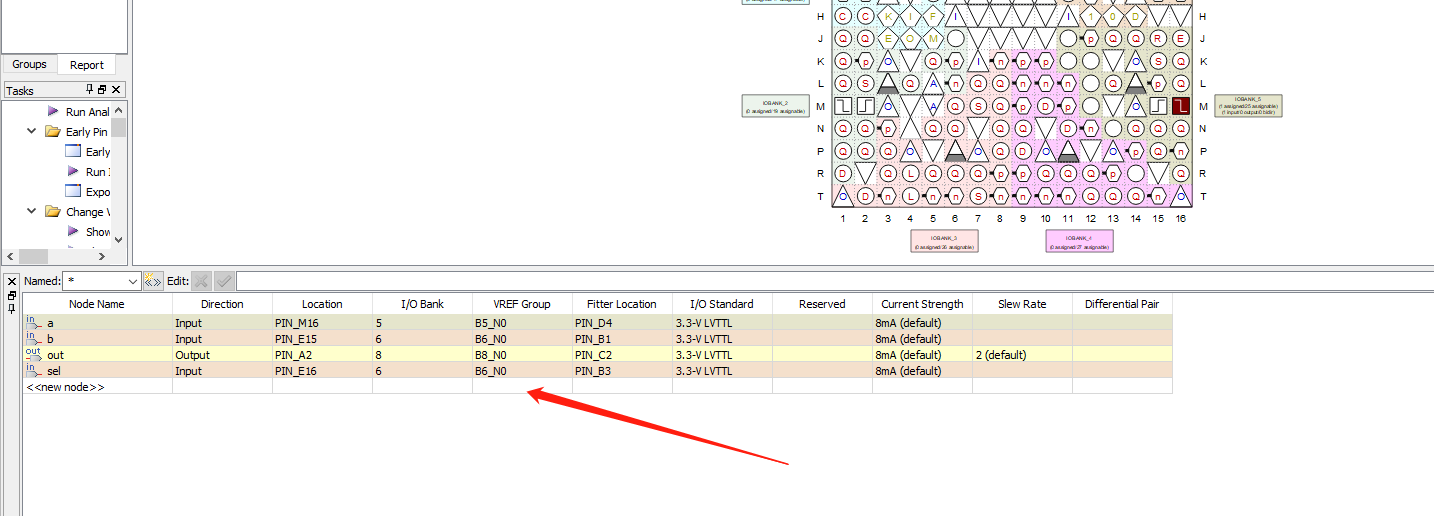1434x516 pixels.
Task: Click the Current Strength column header
Action: tap(922, 304)
